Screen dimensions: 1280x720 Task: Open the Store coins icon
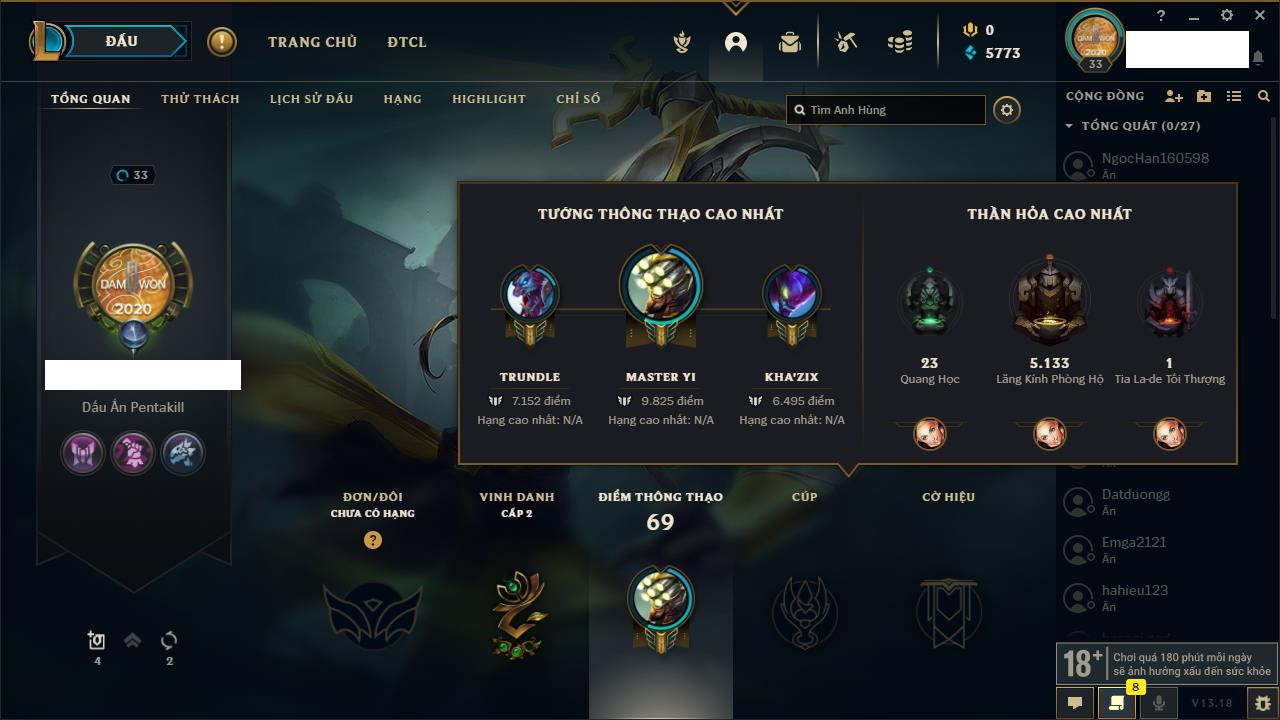(x=900, y=42)
